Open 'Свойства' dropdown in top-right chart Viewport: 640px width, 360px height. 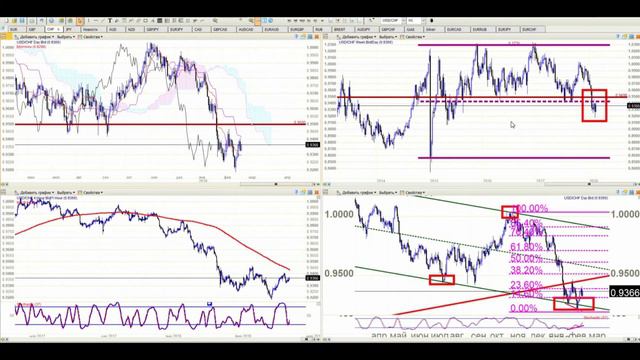(412, 37)
